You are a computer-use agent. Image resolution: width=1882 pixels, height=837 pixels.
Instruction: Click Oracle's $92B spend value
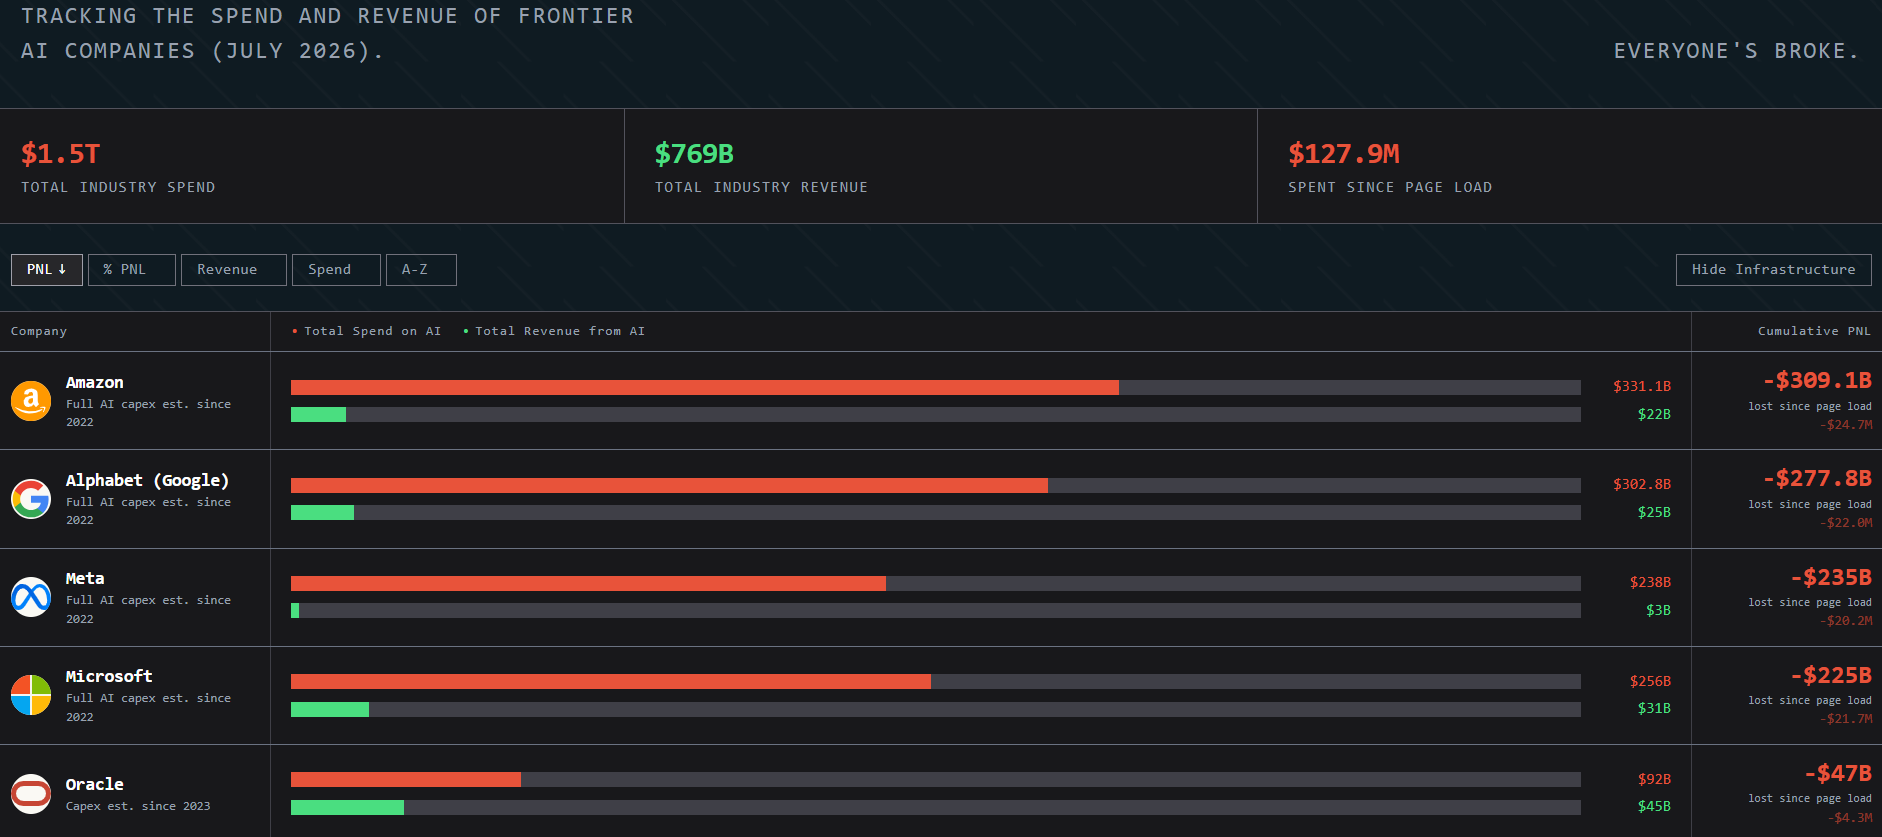click(1654, 779)
